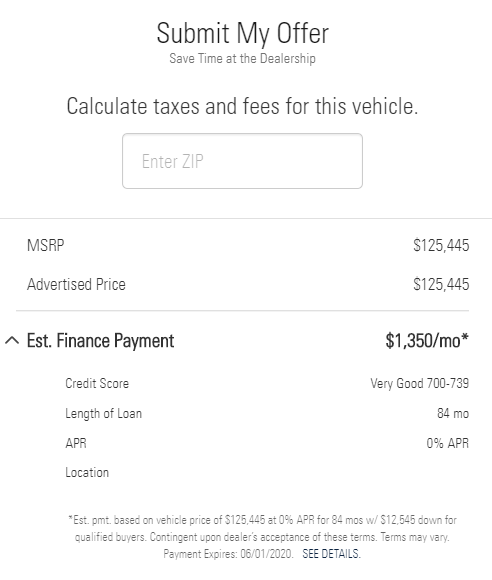
Task: Click the Advertised Price label
Action: point(76,284)
